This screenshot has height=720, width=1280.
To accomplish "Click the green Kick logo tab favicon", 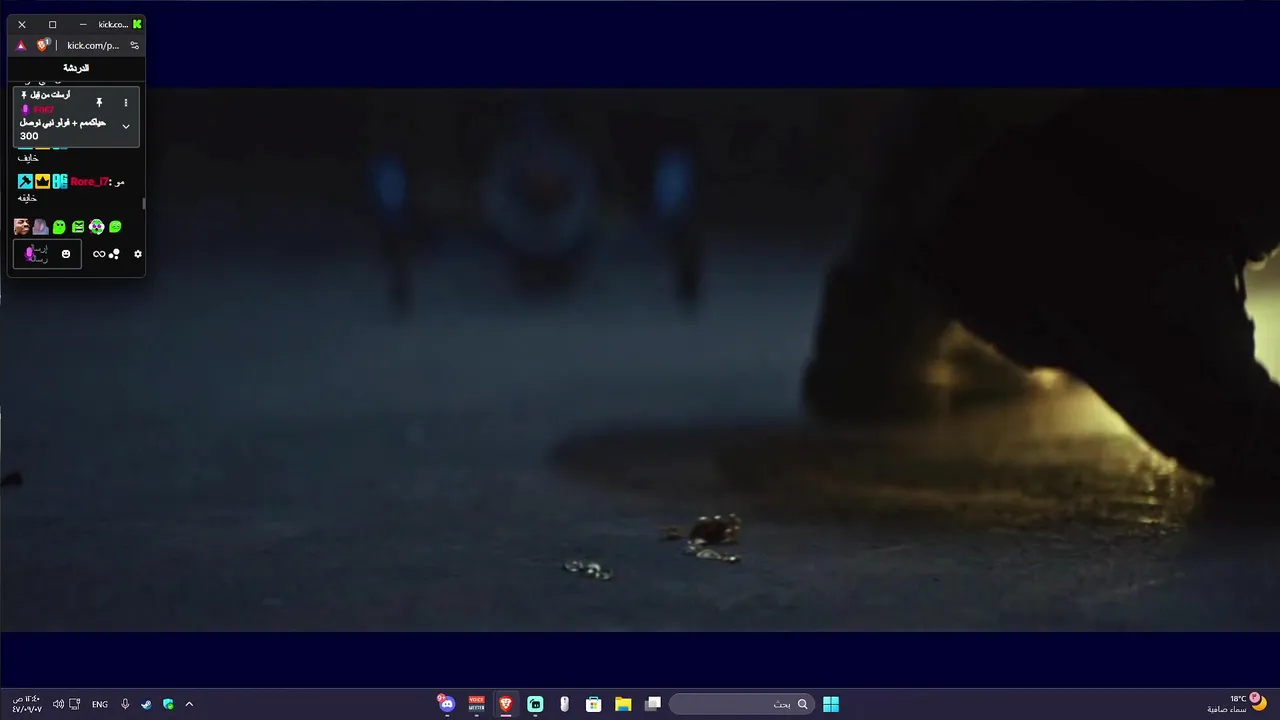I will [137, 24].
